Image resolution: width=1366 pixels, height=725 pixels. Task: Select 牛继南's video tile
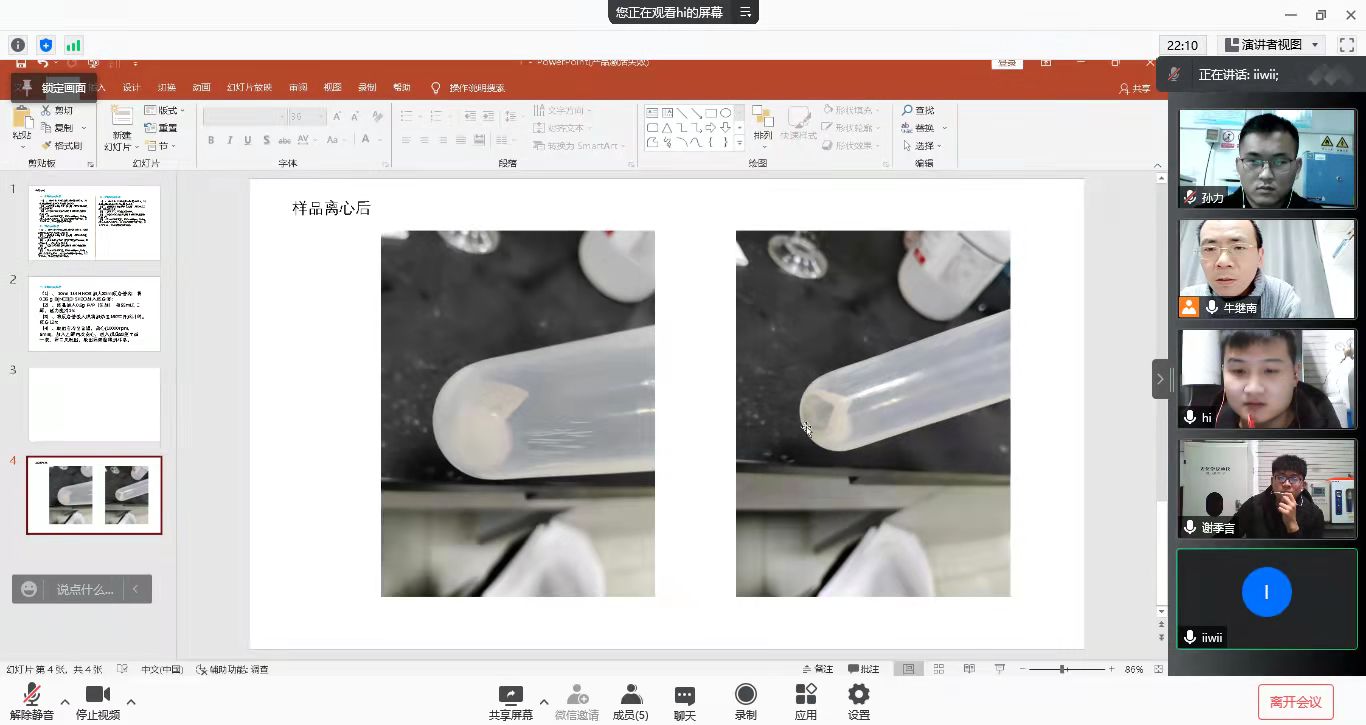point(1267,268)
